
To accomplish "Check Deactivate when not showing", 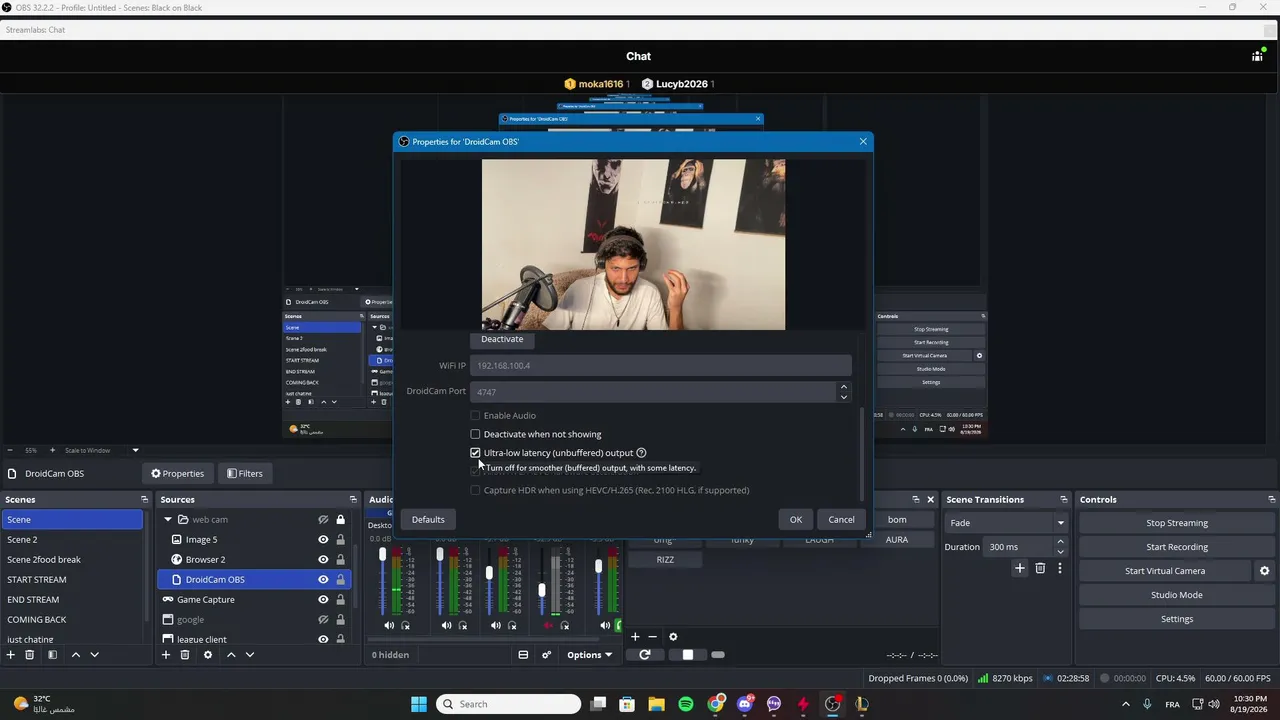I will click(x=475, y=434).
